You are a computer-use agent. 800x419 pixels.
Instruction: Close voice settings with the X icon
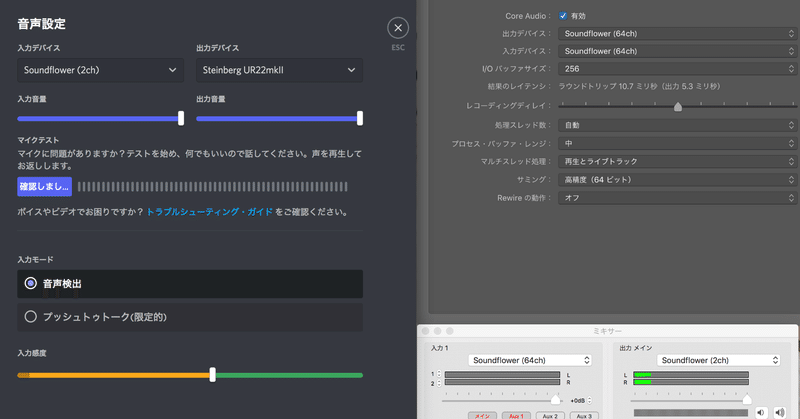pyautogui.click(x=398, y=28)
